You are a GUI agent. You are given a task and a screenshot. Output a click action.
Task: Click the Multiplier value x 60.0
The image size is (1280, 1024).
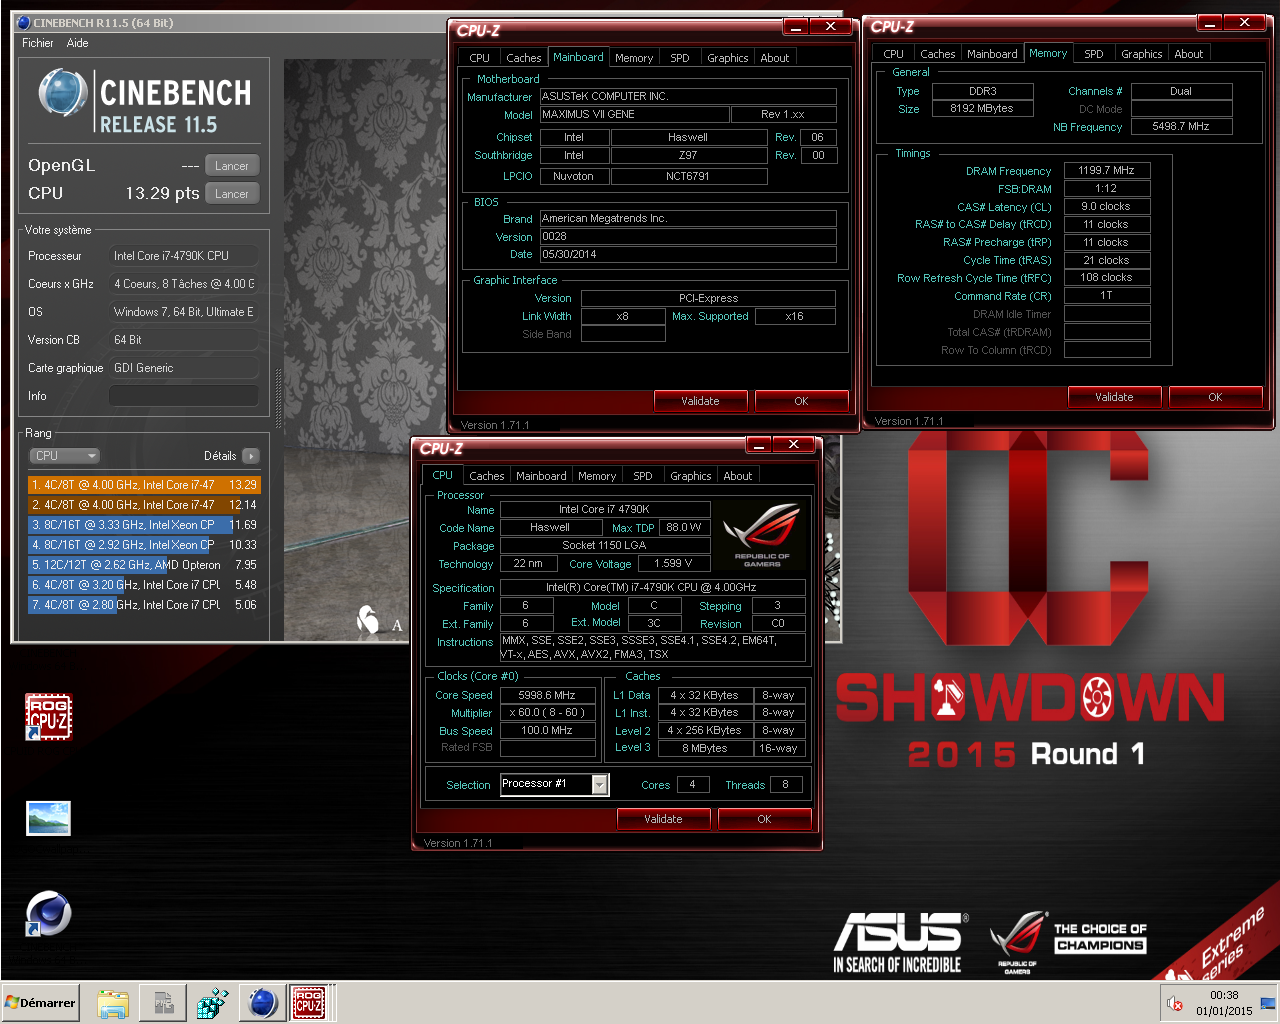click(x=548, y=713)
